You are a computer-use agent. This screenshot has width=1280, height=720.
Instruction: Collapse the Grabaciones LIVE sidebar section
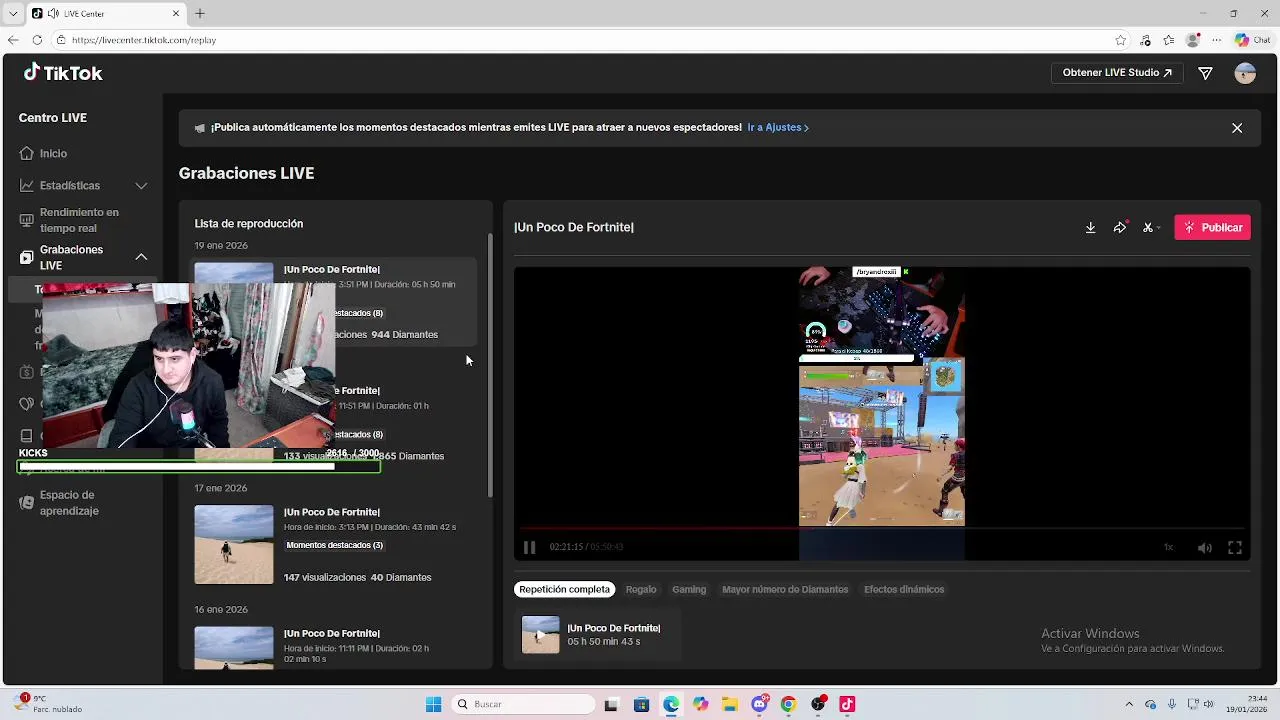pyautogui.click(x=141, y=257)
